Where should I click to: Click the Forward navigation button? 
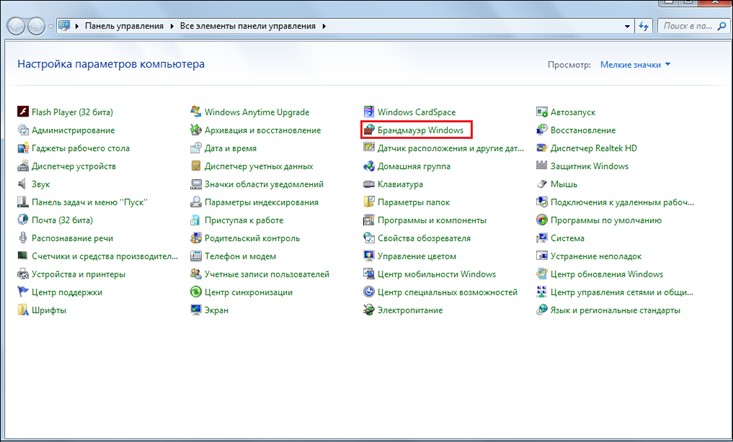coord(36,26)
